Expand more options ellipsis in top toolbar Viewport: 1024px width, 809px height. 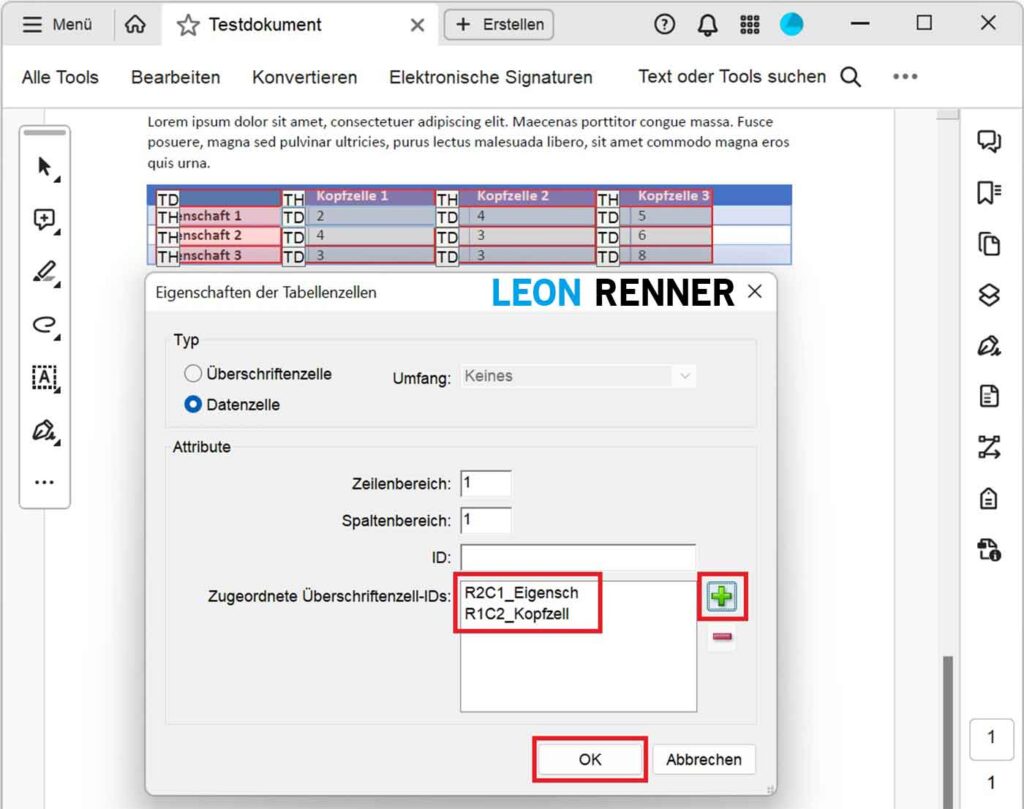[904, 77]
